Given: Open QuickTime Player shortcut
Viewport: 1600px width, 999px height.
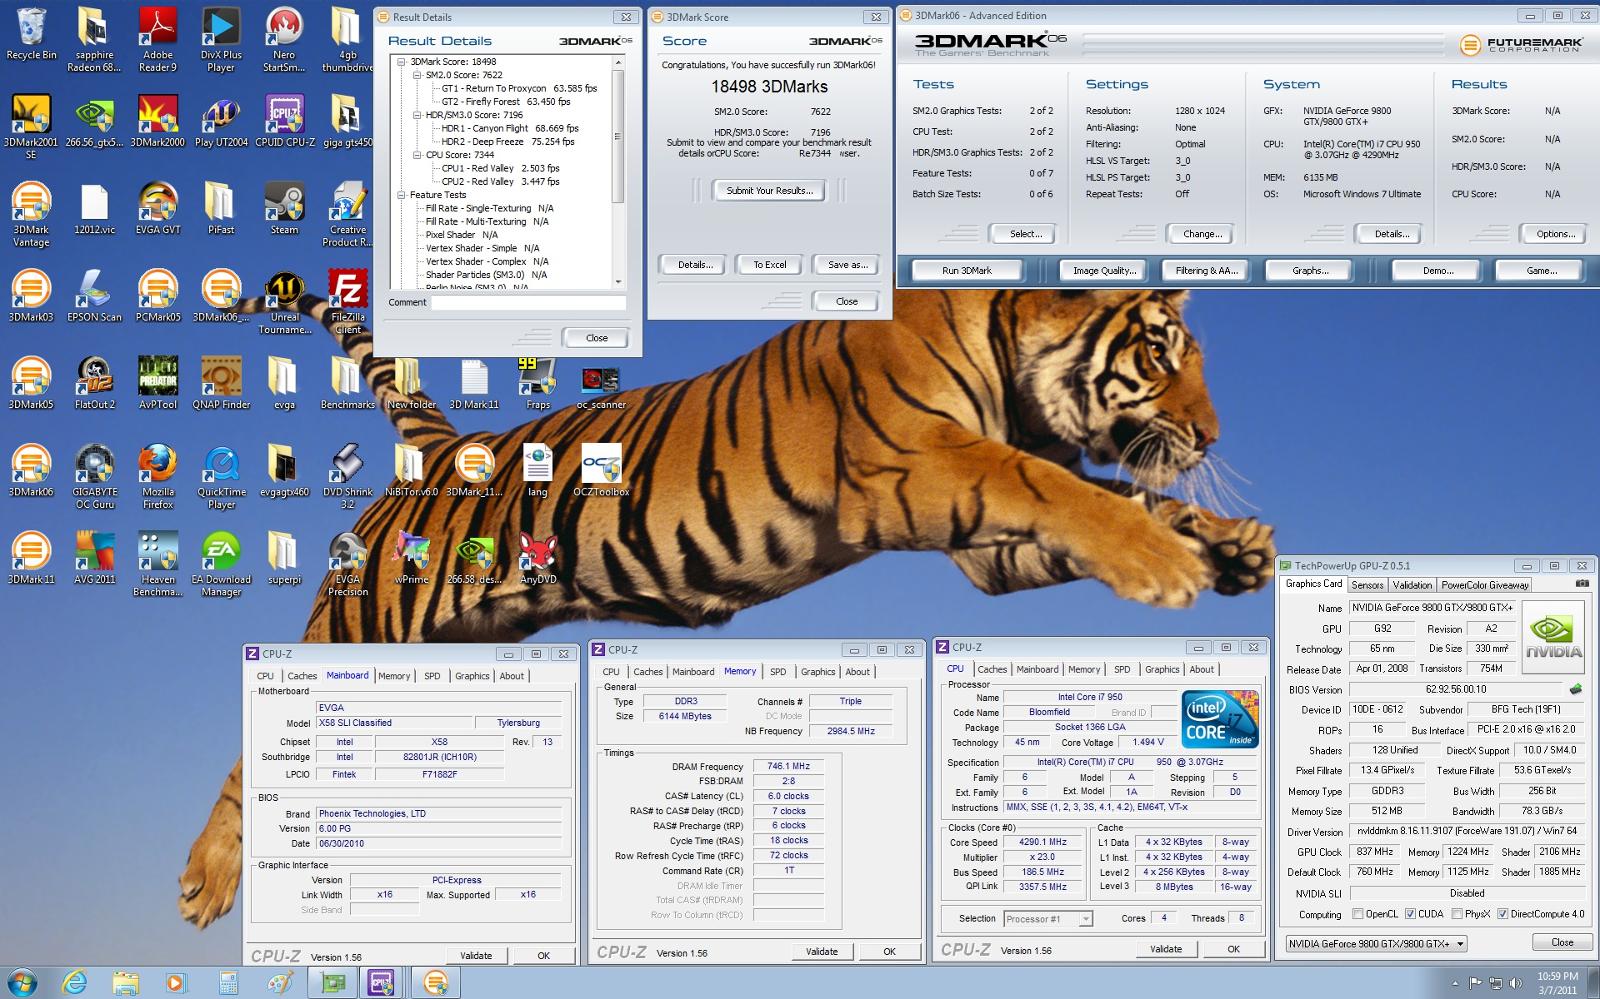Looking at the screenshot, I should pyautogui.click(x=221, y=477).
